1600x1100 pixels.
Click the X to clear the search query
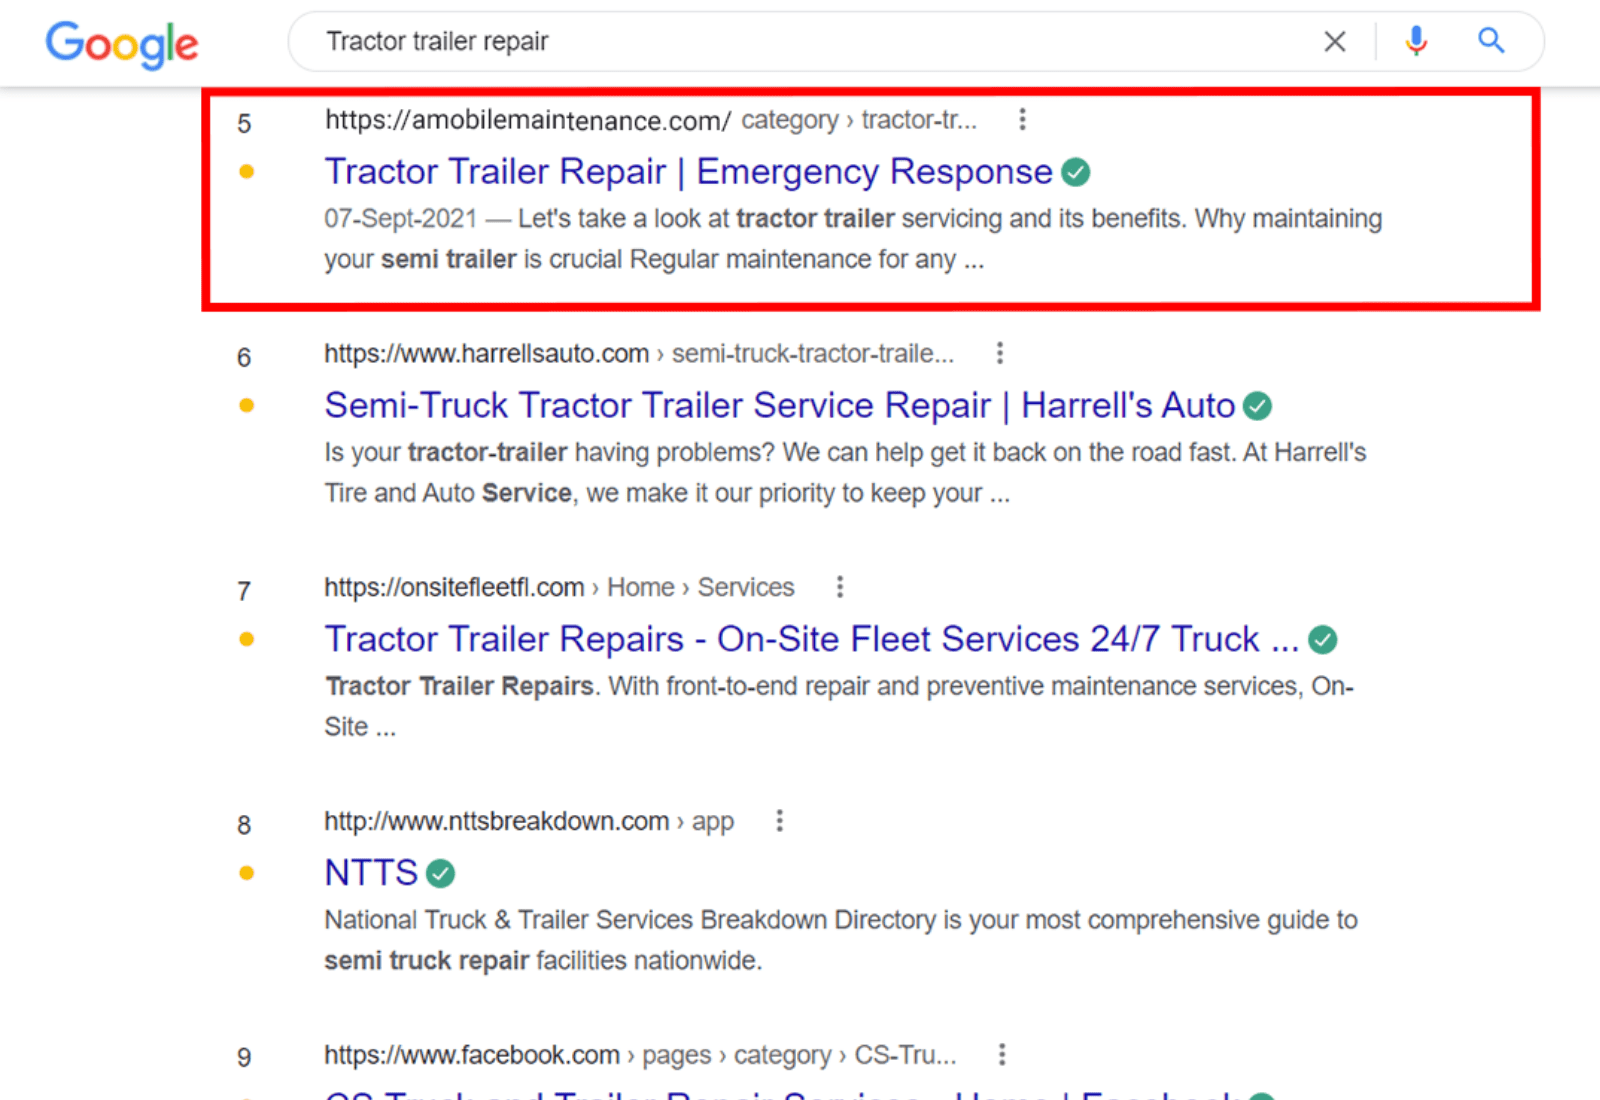click(1335, 41)
